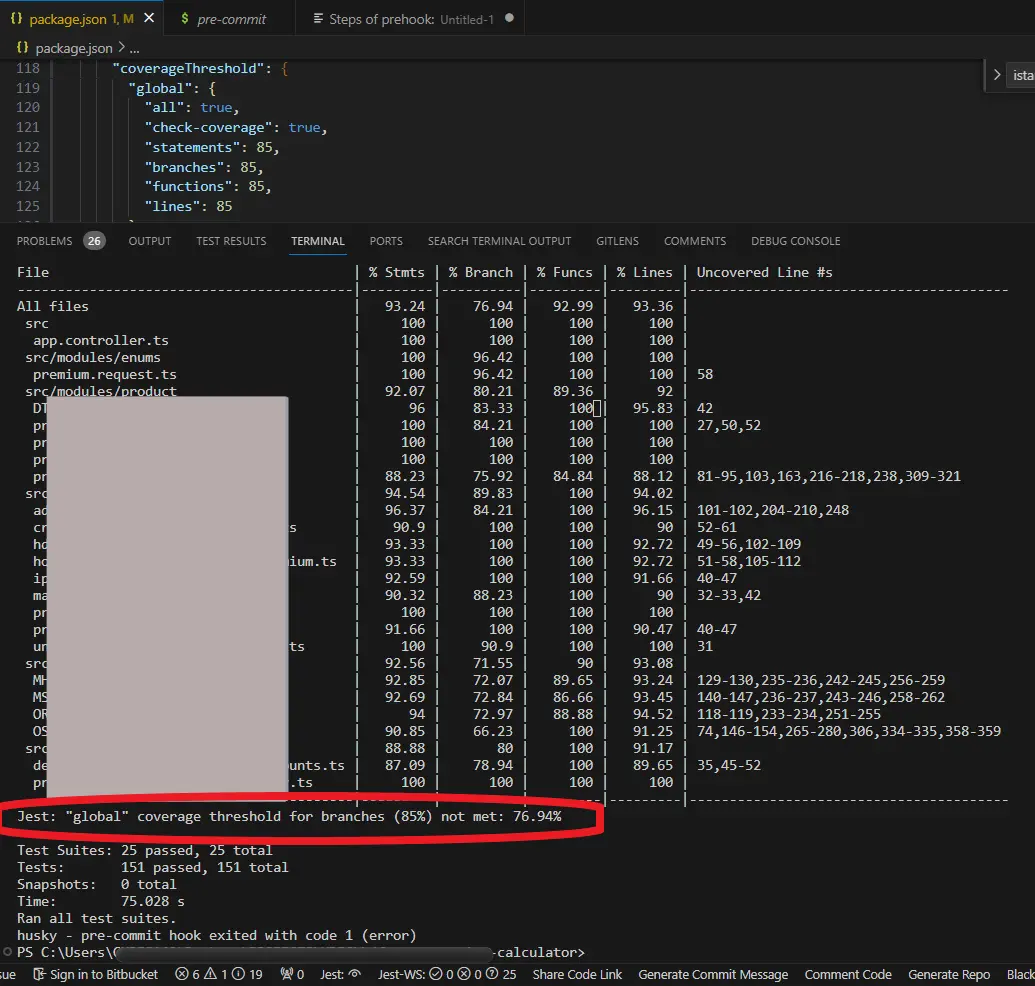This screenshot has width=1035, height=986.
Task: Open the PROBLEMS panel tab
Action: [x=44, y=241]
